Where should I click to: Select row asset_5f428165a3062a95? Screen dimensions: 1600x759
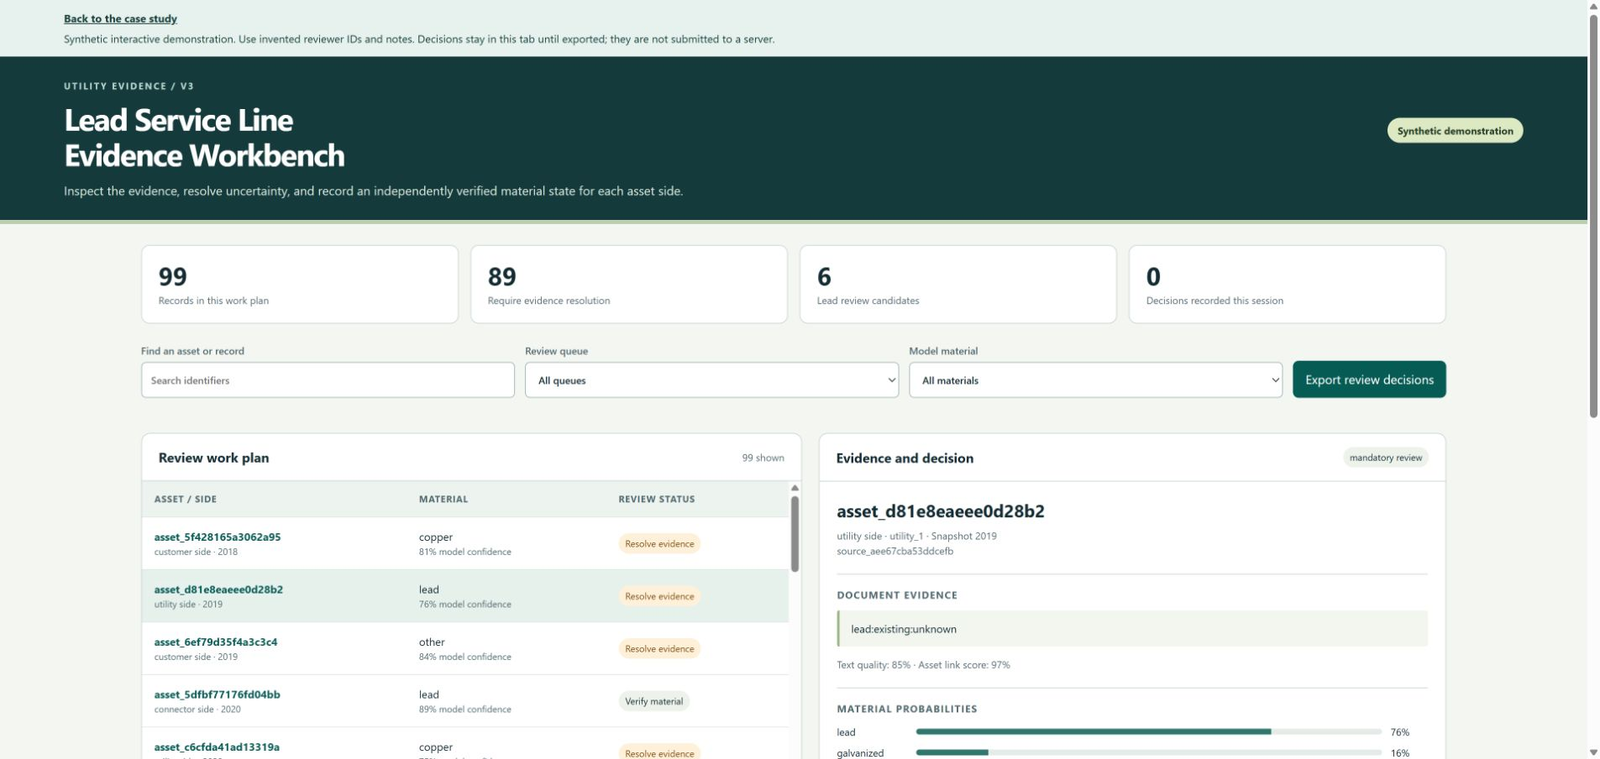(465, 544)
